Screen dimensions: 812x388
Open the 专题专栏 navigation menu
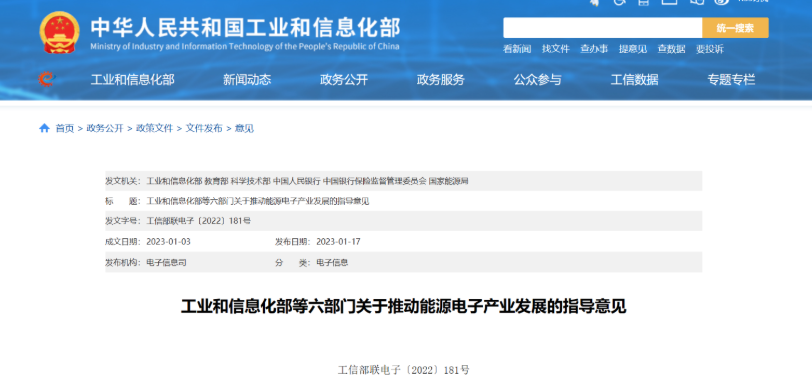tap(731, 80)
